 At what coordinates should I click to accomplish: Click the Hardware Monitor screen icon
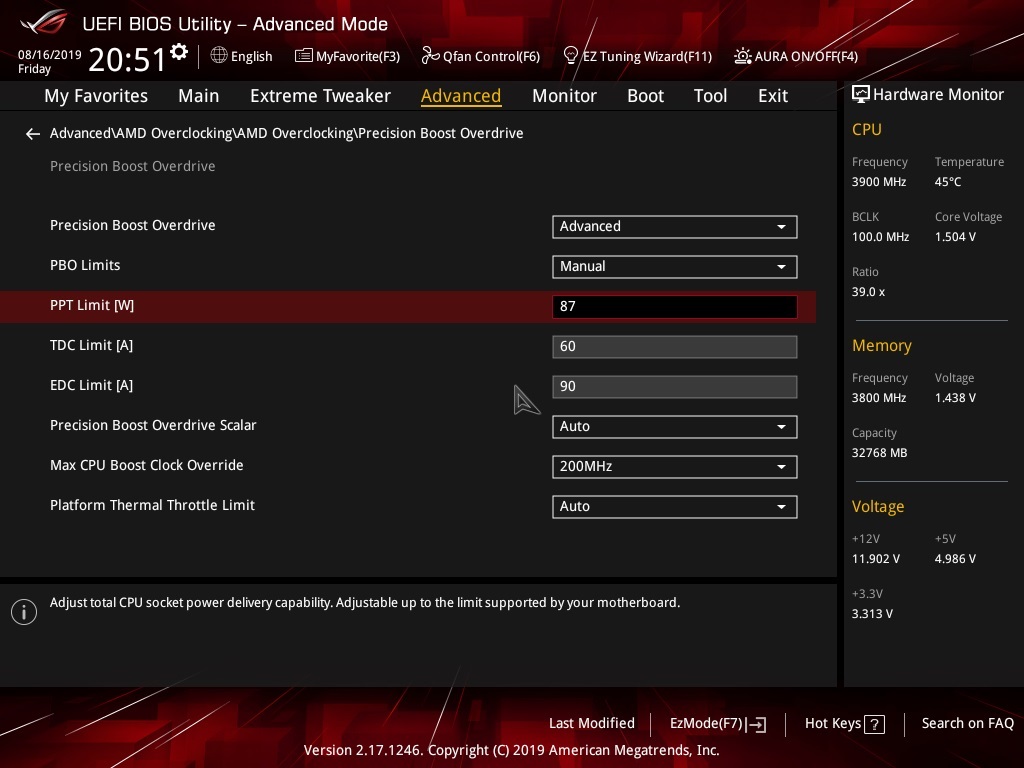pyautogui.click(x=861, y=95)
